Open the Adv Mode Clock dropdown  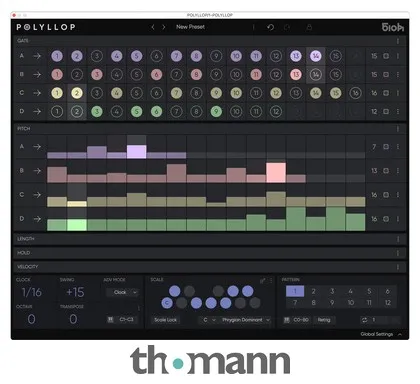[x=122, y=292]
